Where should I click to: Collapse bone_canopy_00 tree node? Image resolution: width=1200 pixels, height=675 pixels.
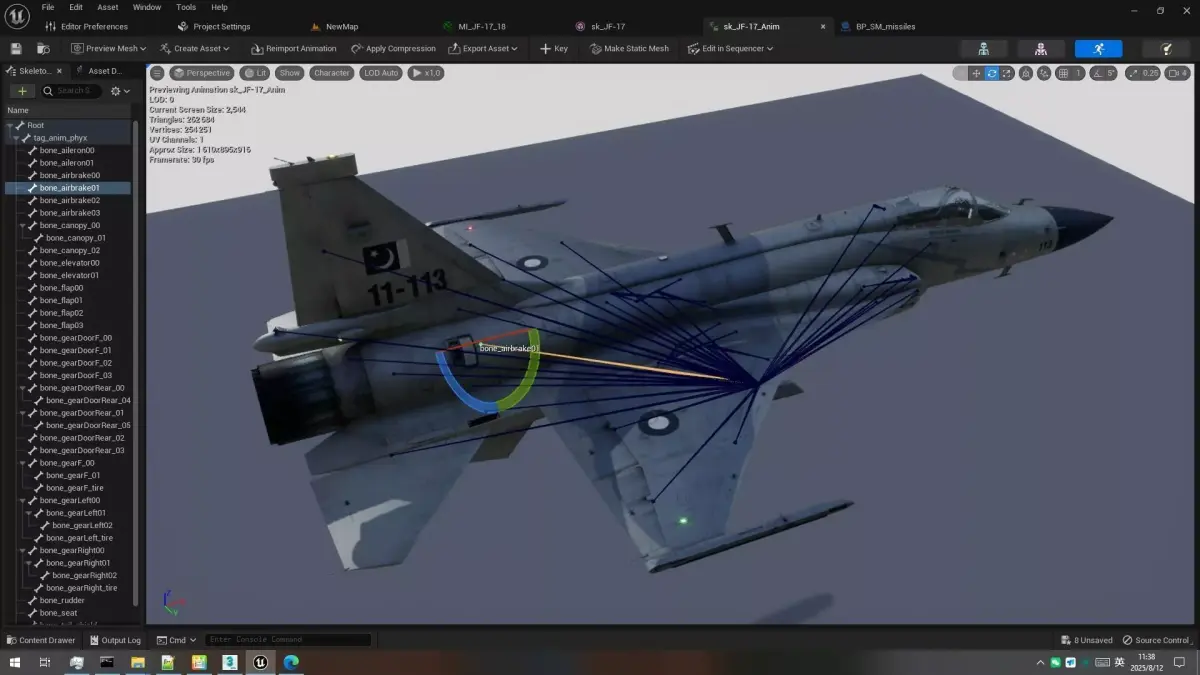coord(24,225)
